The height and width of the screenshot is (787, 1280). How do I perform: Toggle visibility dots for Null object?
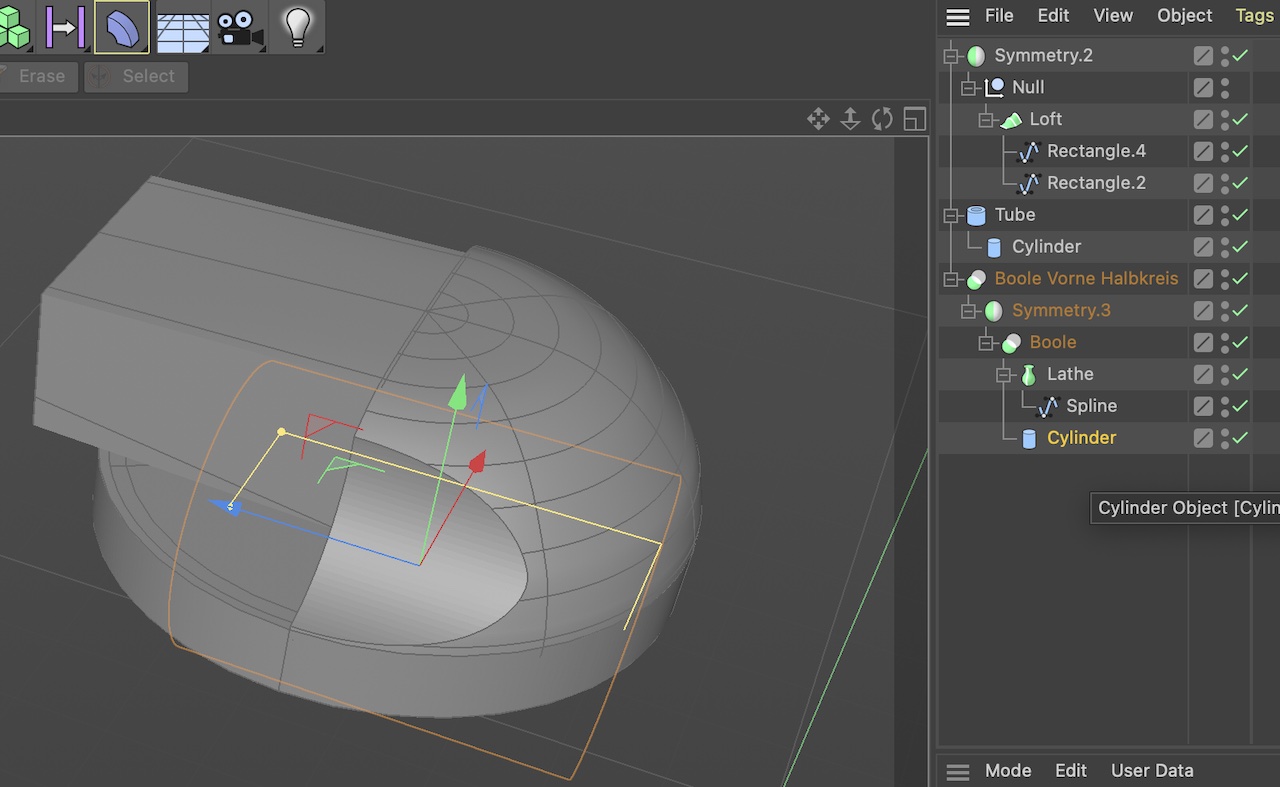pos(1225,88)
